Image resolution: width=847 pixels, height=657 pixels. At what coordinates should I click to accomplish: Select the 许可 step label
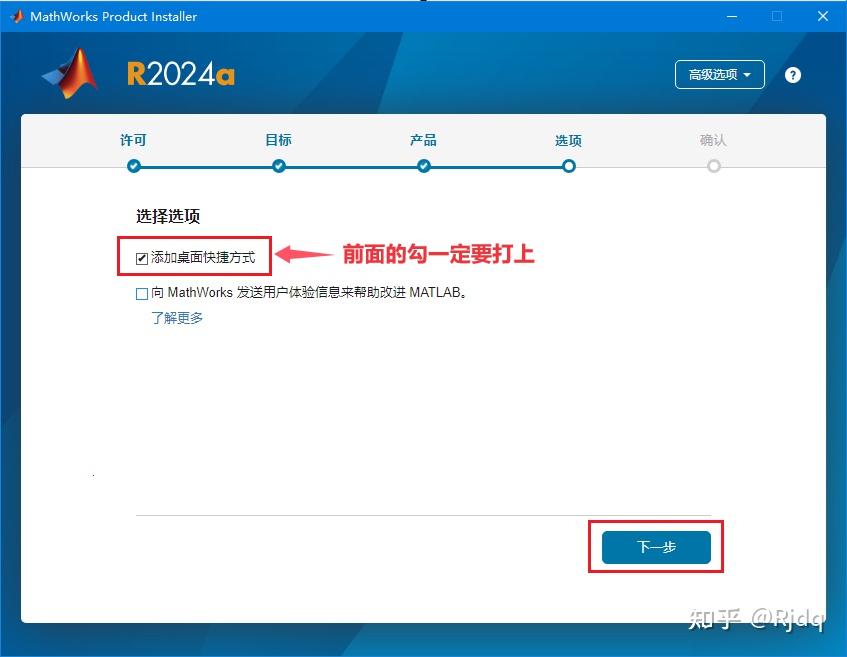[x=133, y=140]
